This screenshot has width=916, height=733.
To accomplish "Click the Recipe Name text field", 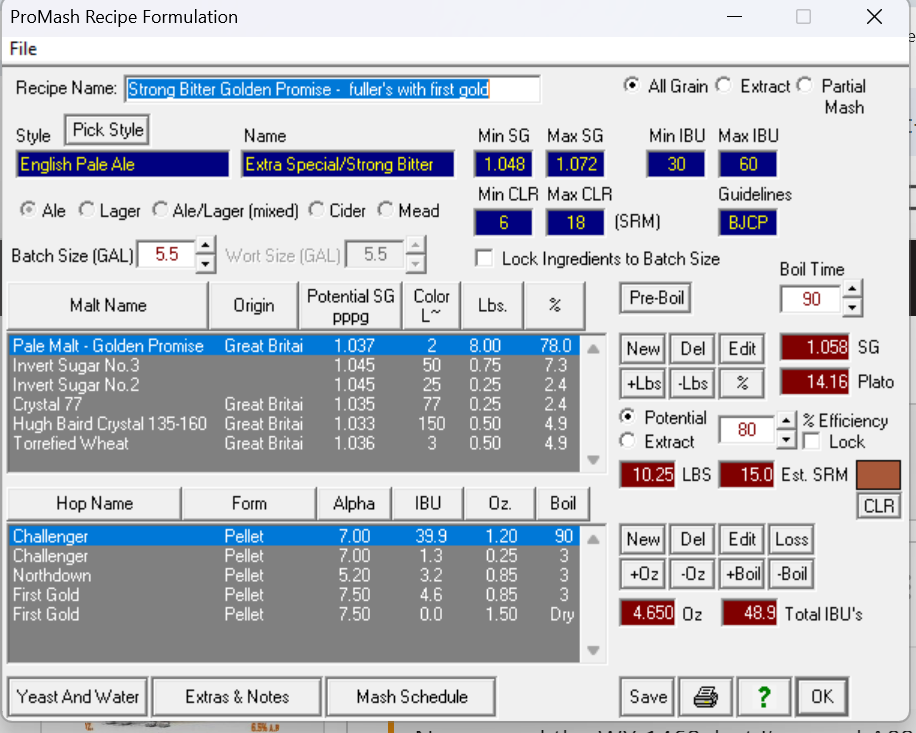I will (x=332, y=89).
